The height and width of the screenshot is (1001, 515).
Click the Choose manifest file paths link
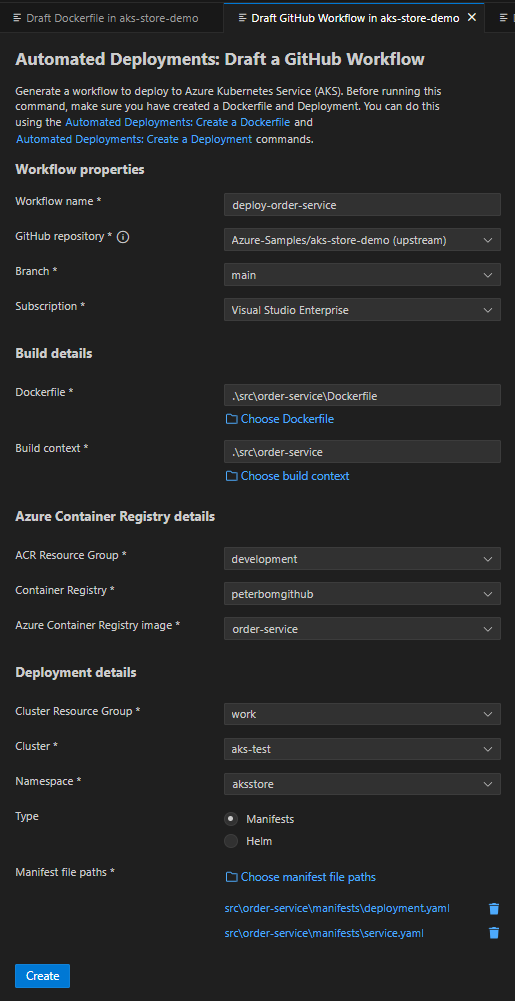coord(308,877)
